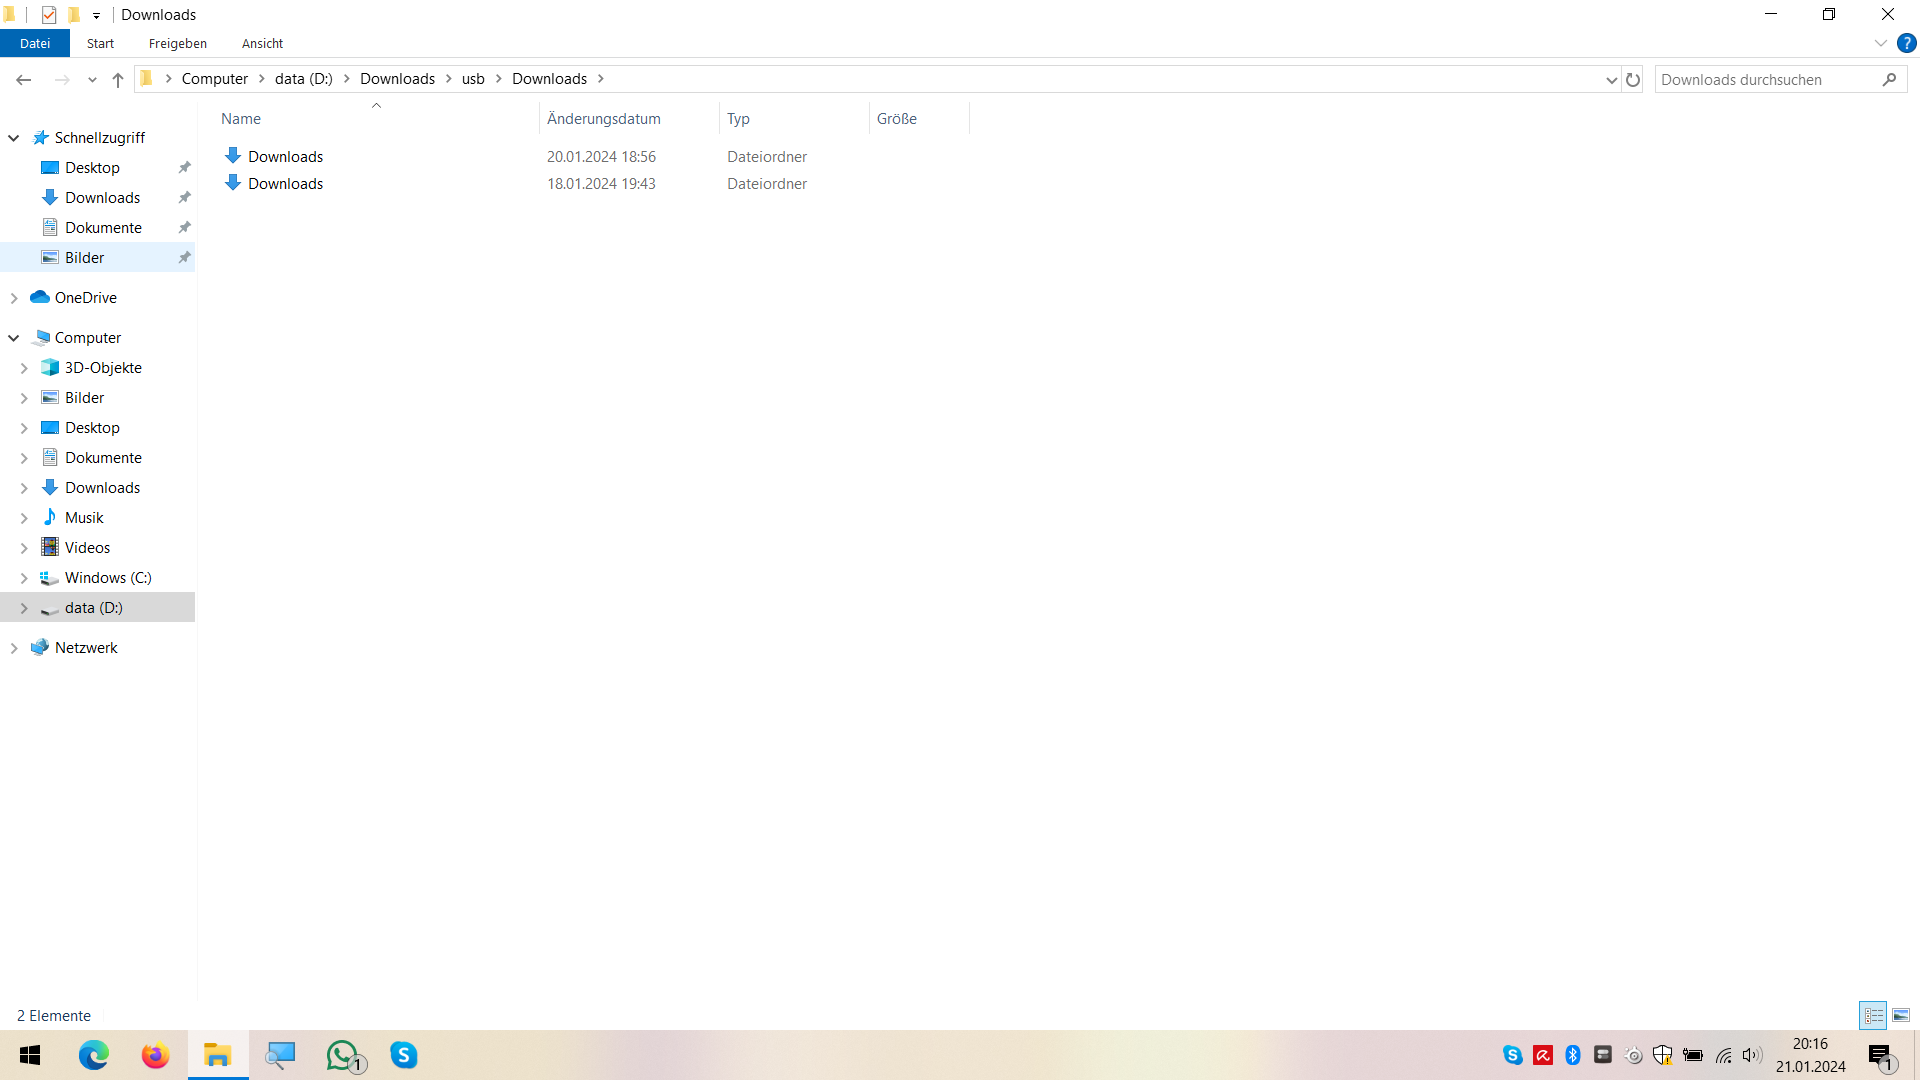The width and height of the screenshot is (1920, 1080).
Task: Switch to the large thumbnails view
Action: click(1901, 1015)
